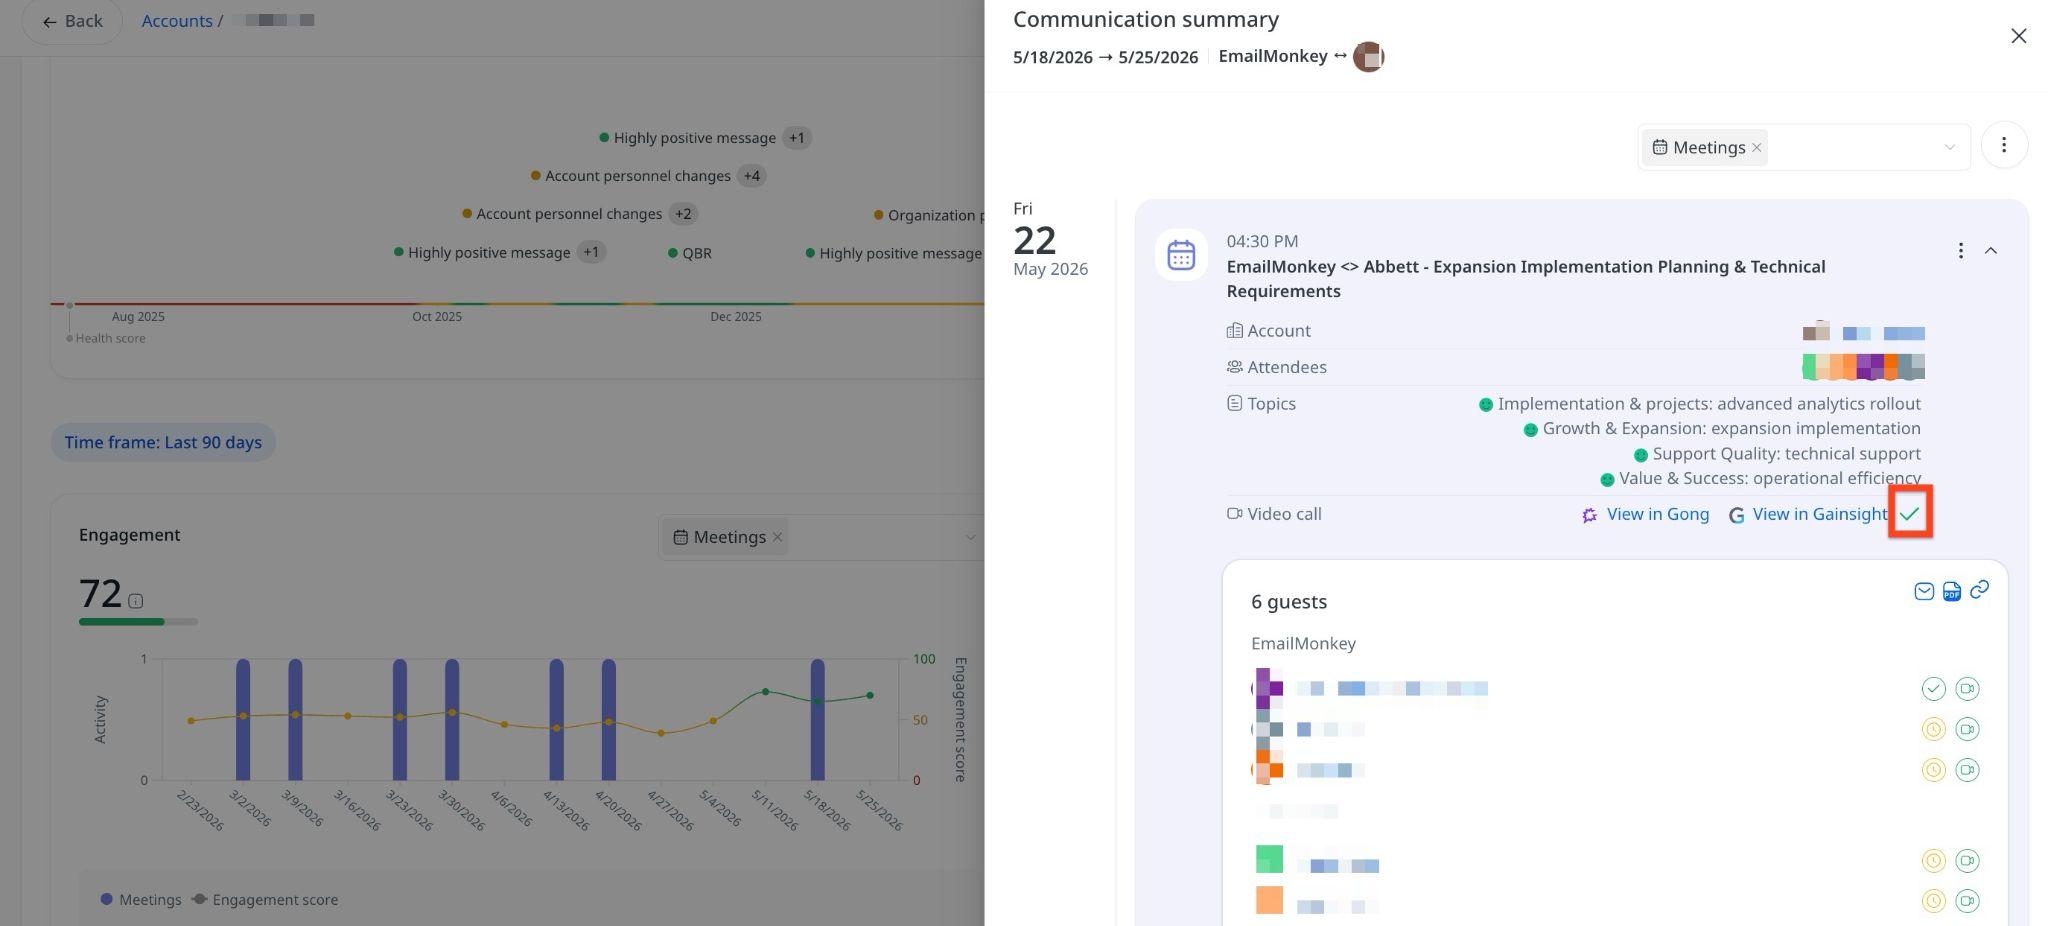Expand the +2 Account personnel changes badge
Screen dimensions: 2048x926
pyautogui.click(x=683, y=214)
